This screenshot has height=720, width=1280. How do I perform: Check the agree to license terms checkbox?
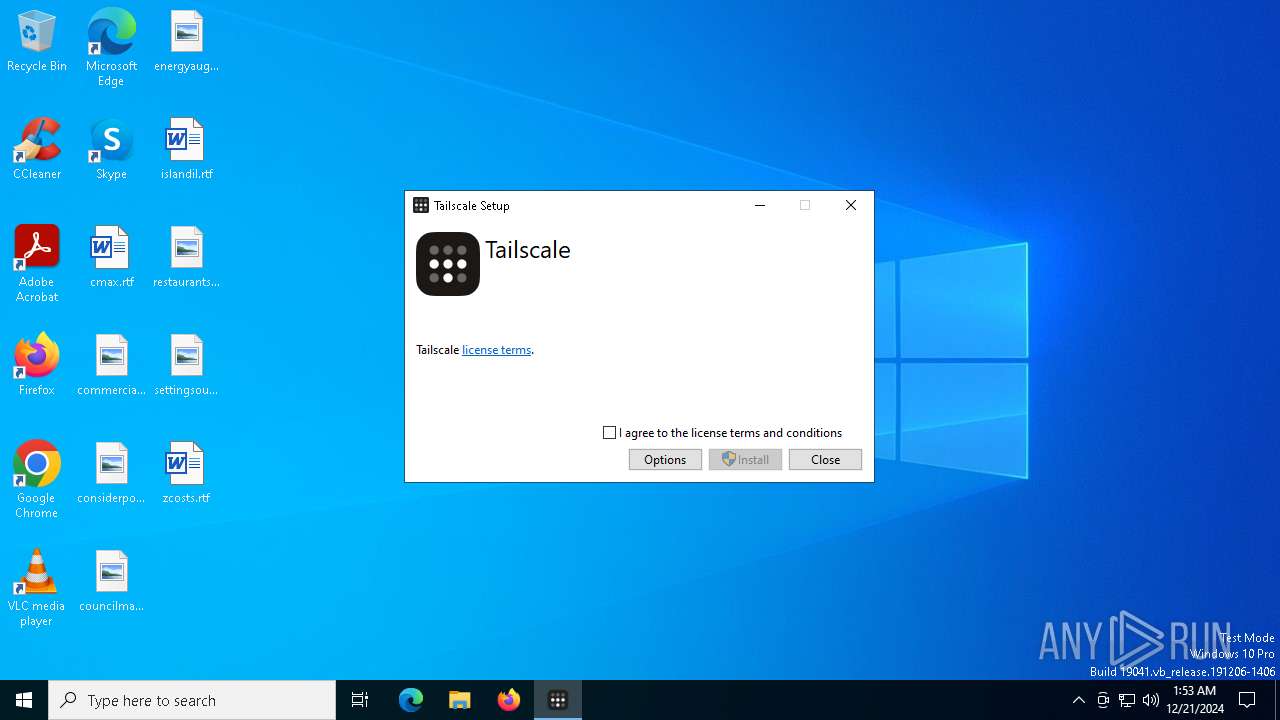pyautogui.click(x=609, y=433)
